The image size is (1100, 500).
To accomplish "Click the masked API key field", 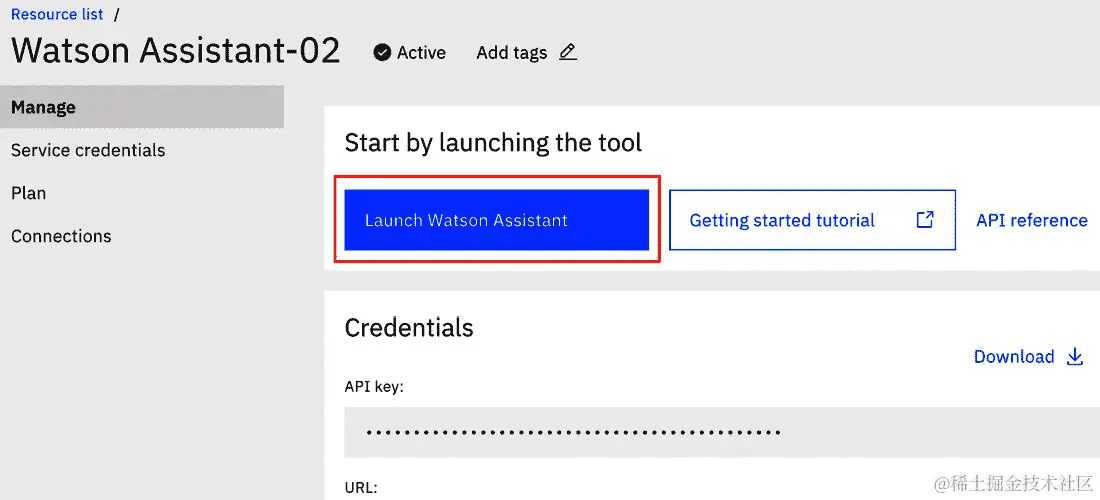I will click(x=722, y=432).
